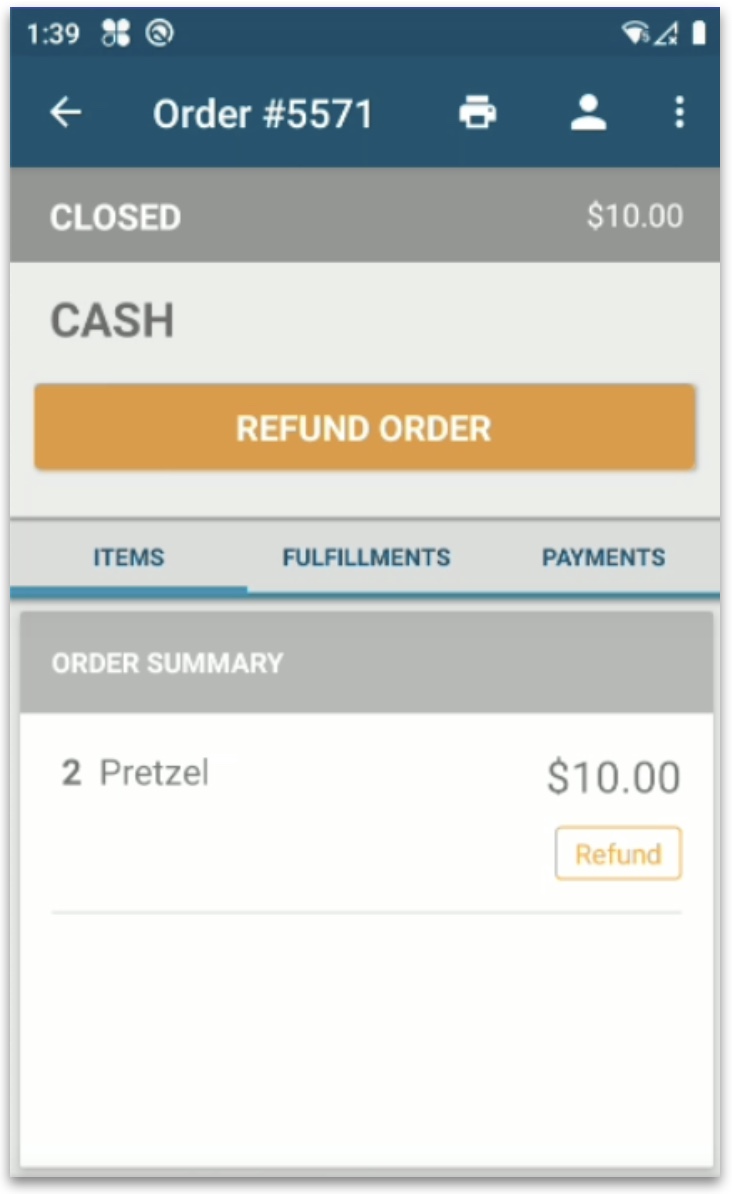Switch to the Payments tab
This screenshot has width=732, height=1194.
tap(603, 557)
